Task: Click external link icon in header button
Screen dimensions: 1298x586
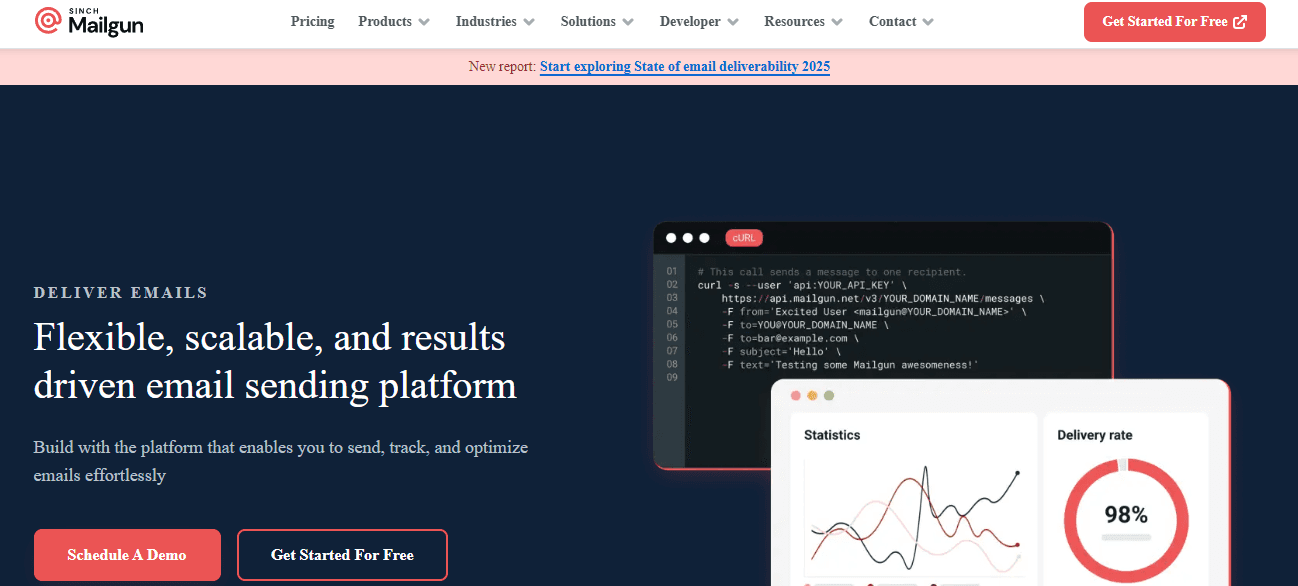Action: click(x=1240, y=22)
